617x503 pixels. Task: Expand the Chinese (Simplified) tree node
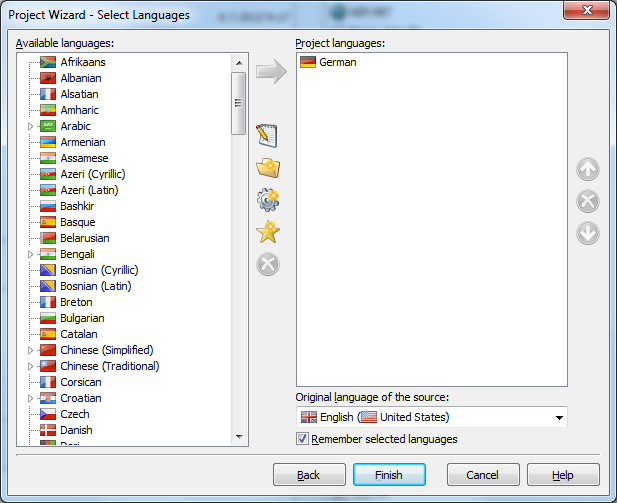[x=29, y=351]
